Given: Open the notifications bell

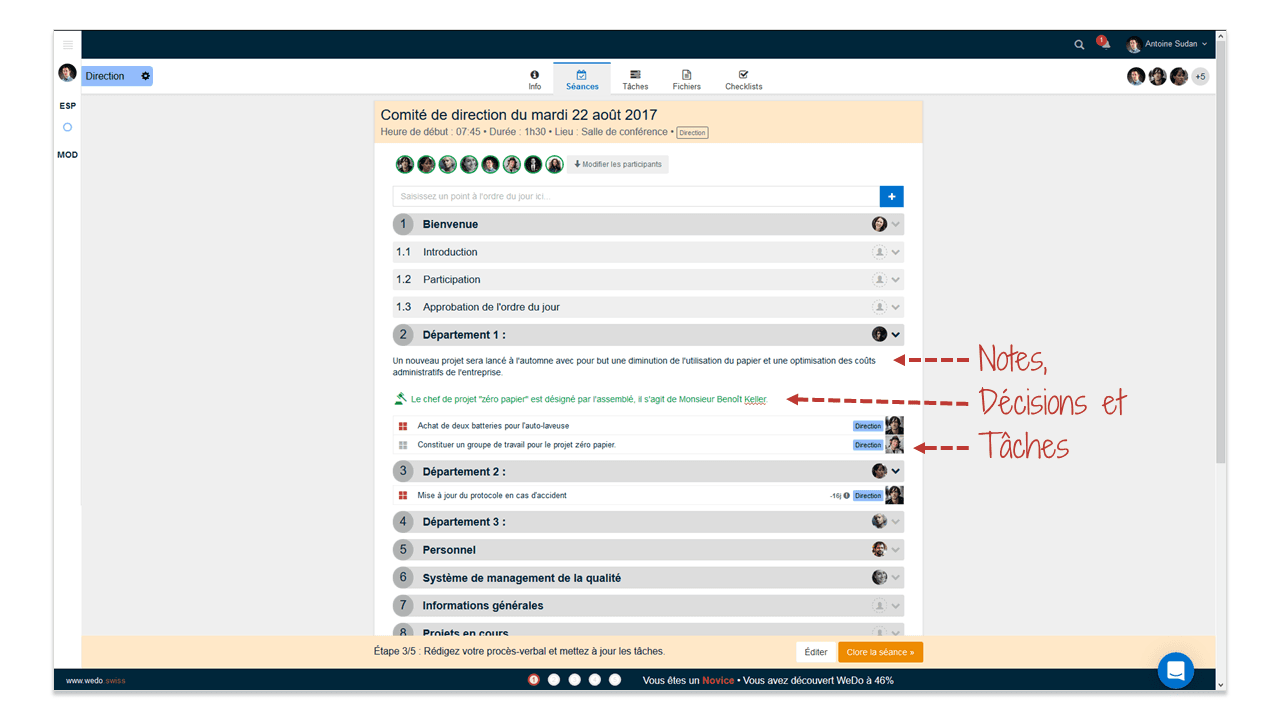Looking at the screenshot, I should point(1104,44).
